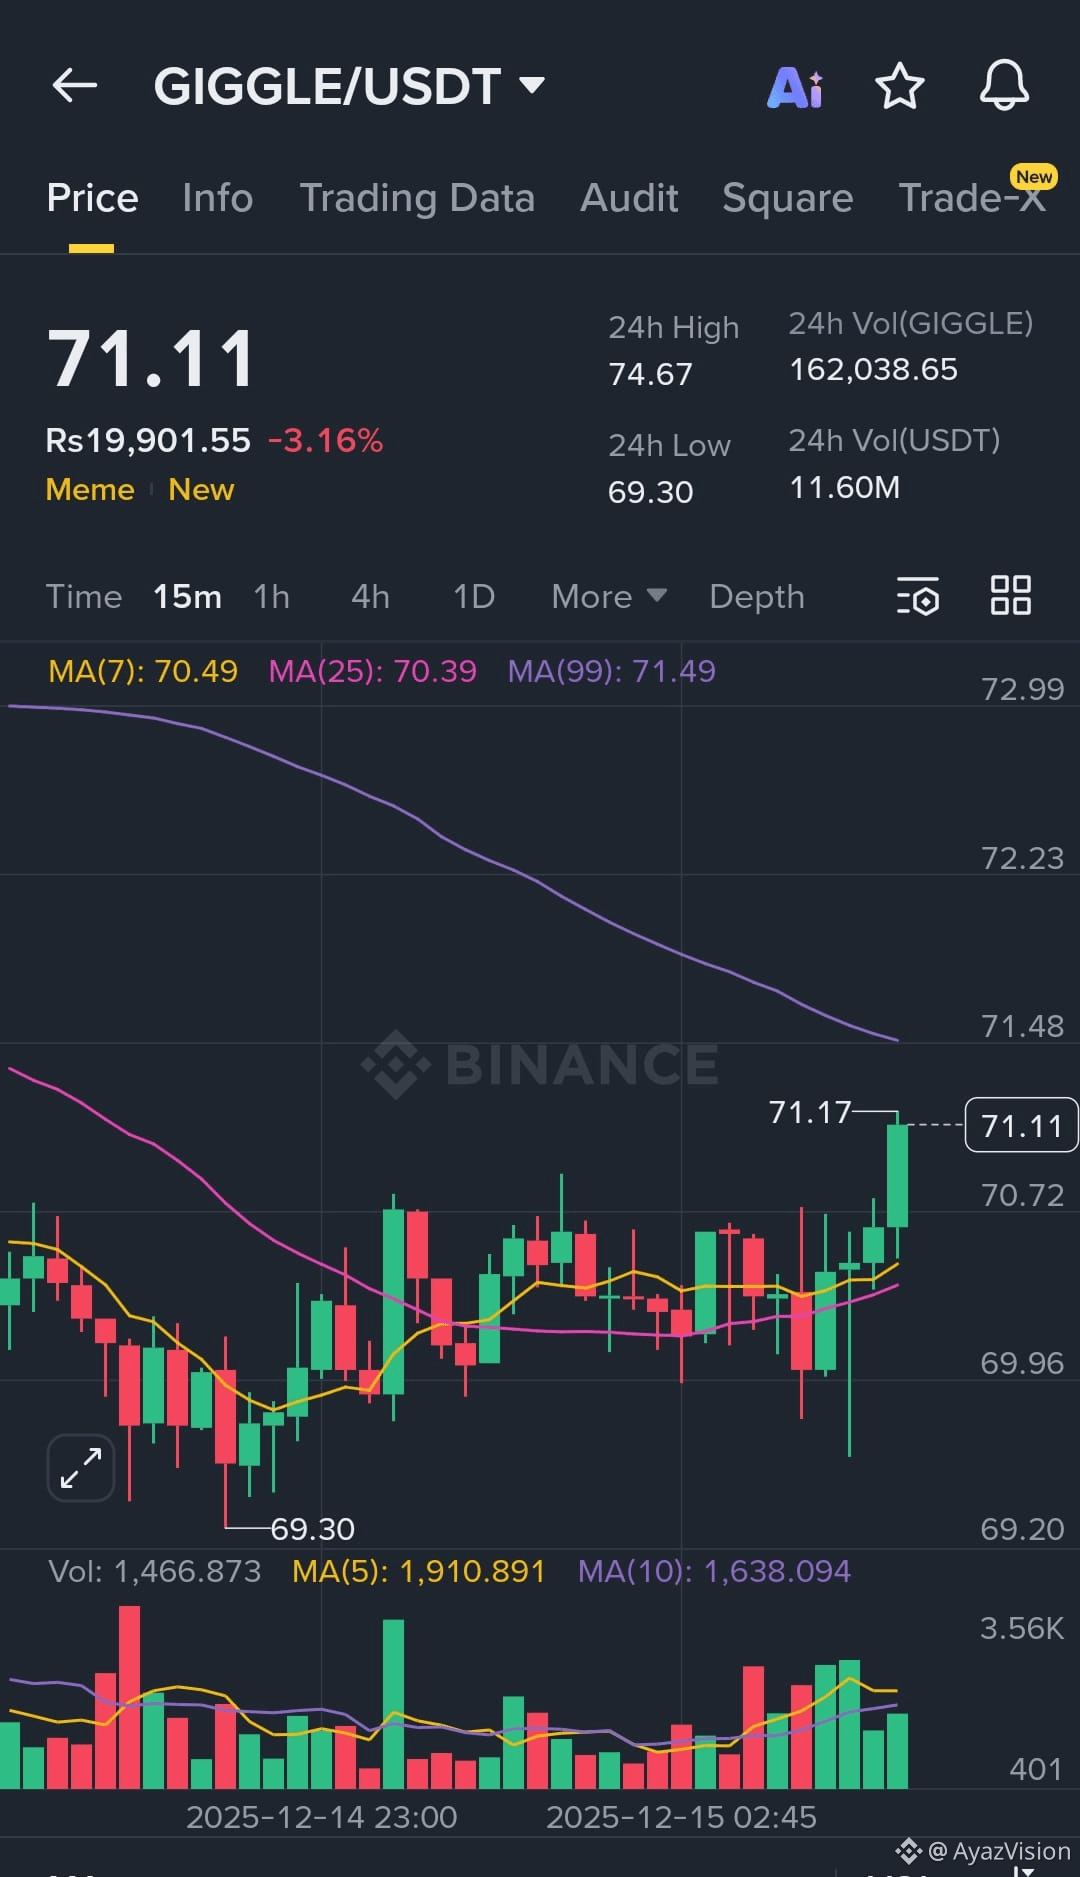
Task: Select the 1D timeframe option
Action: tap(474, 597)
